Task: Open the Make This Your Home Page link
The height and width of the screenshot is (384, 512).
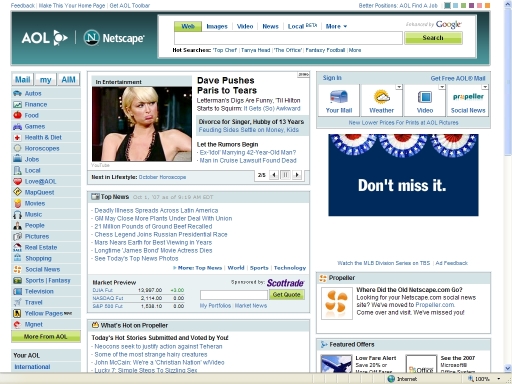Action: point(72,6)
